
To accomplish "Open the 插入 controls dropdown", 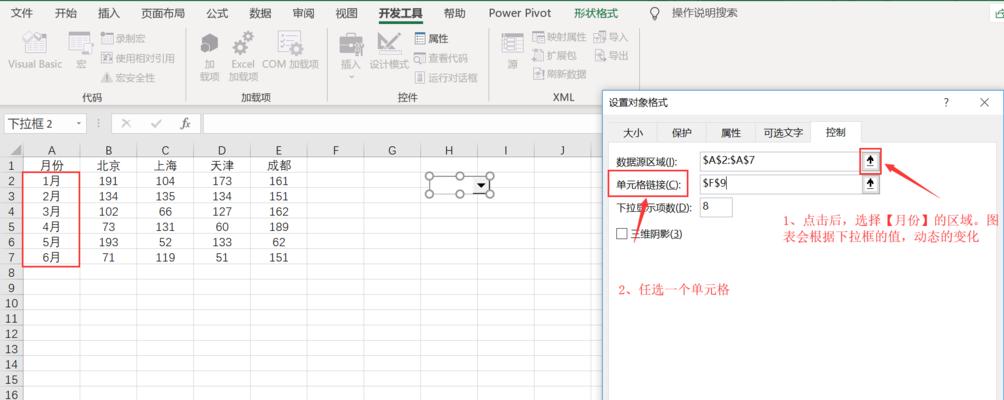I will 351,56.
